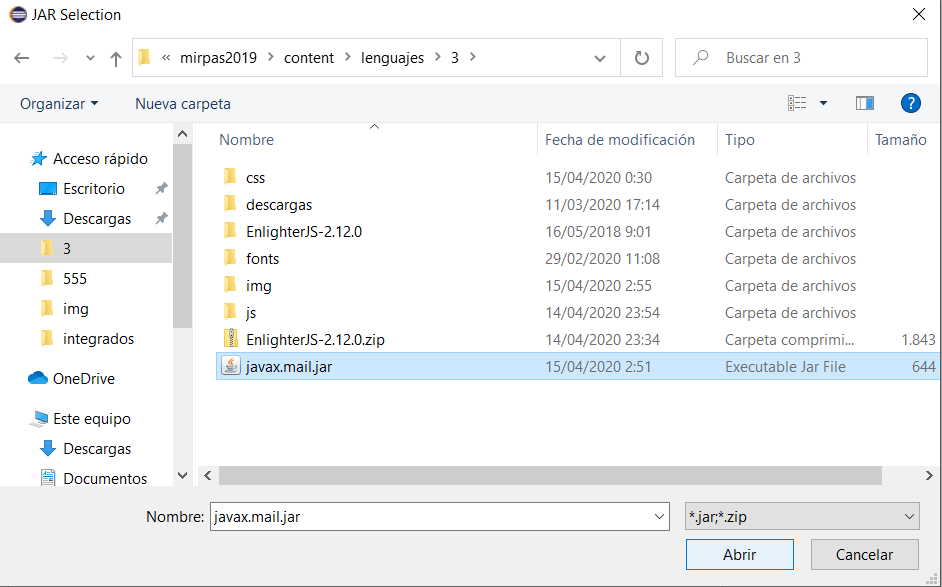Image resolution: width=942 pixels, height=587 pixels.
Task: Click the Nombre filename input field
Action: (x=440, y=517)
